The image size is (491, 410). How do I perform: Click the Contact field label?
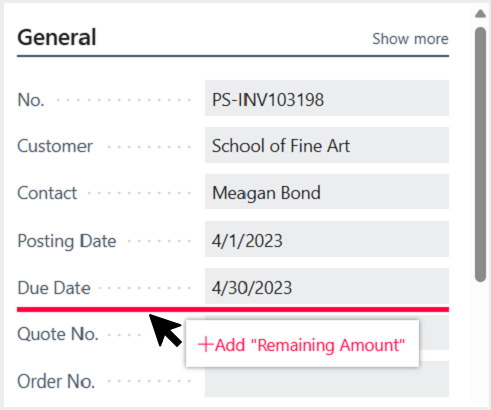click(47, 193)
